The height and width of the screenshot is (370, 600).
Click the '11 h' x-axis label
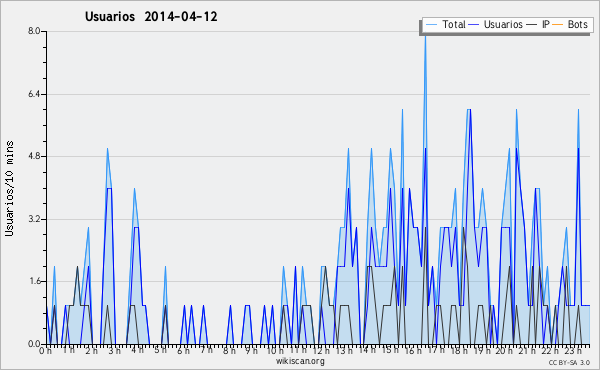(x=298, y=350)
